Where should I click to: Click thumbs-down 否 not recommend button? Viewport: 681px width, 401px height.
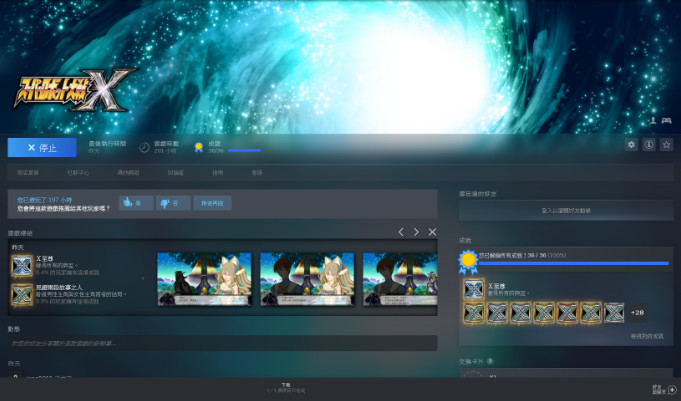click(x=173, y=203)
